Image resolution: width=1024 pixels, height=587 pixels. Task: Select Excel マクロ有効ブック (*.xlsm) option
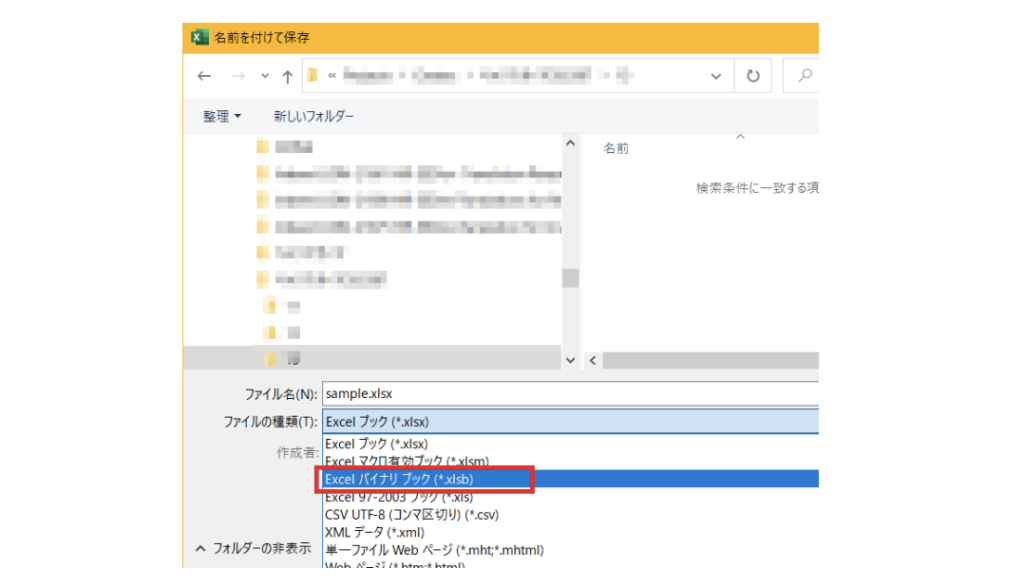[406, 461]
